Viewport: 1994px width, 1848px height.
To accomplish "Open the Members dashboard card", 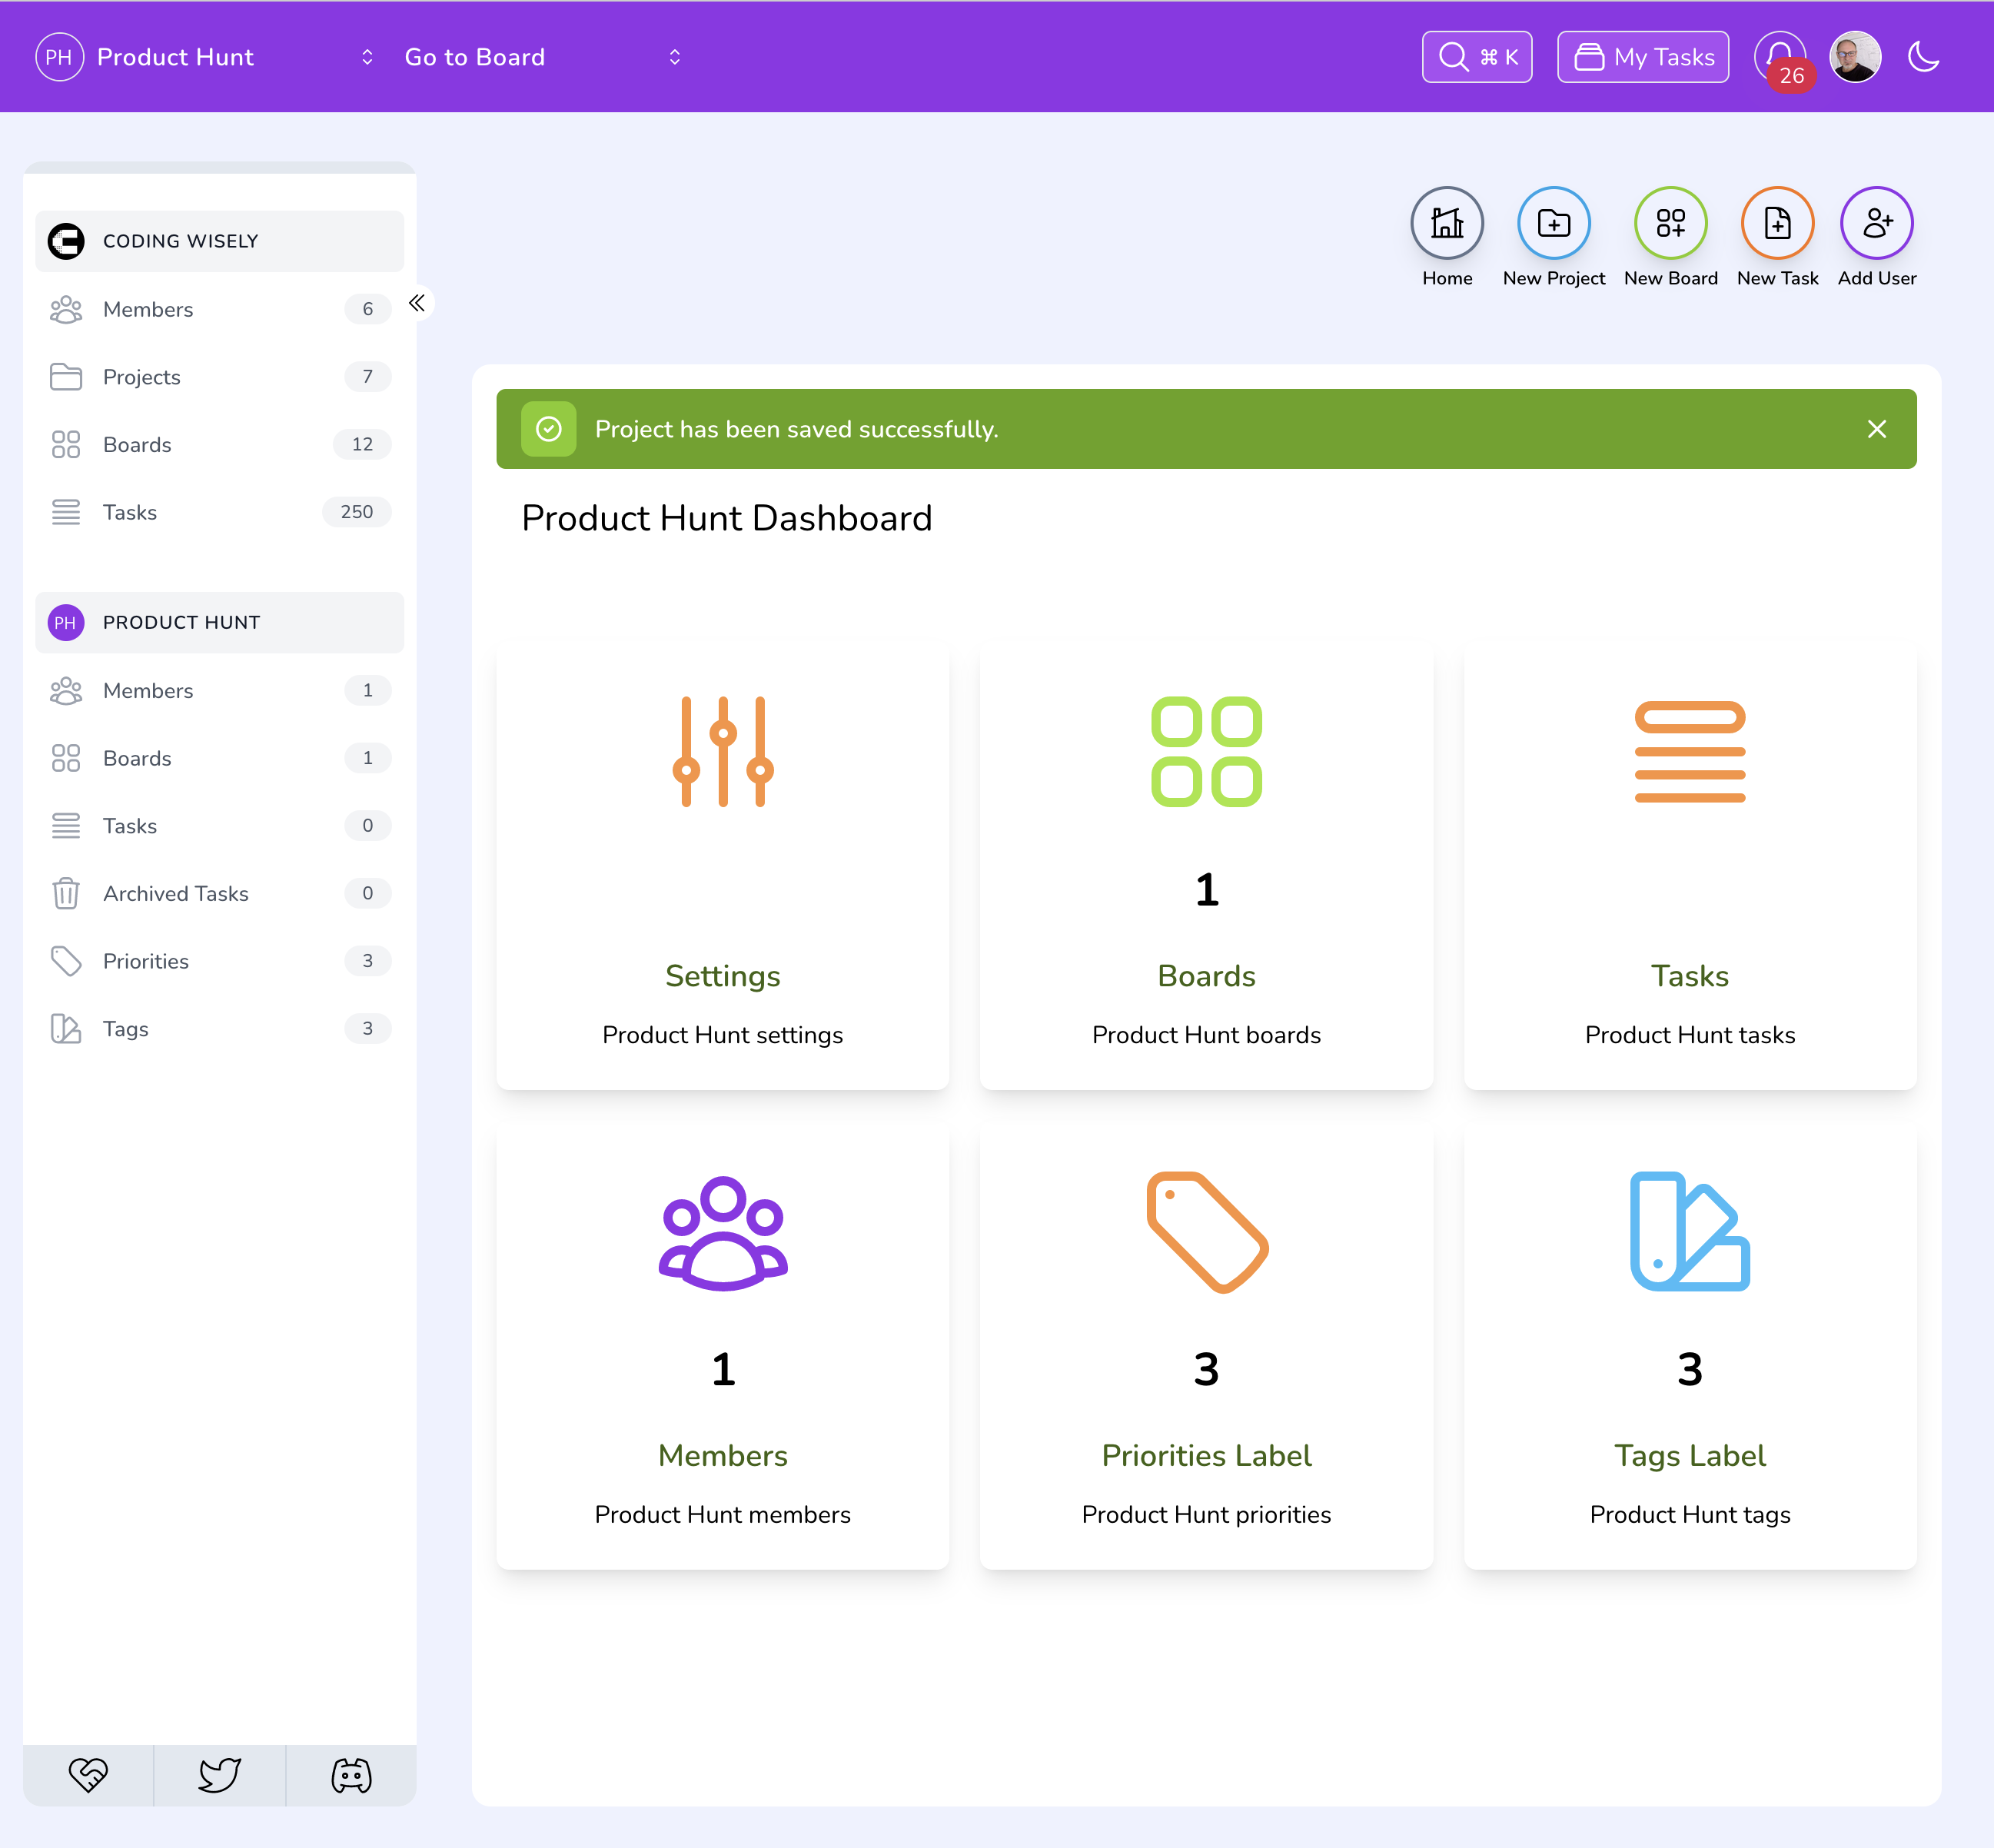I will pyautogui.click(x=722, y=1346).
